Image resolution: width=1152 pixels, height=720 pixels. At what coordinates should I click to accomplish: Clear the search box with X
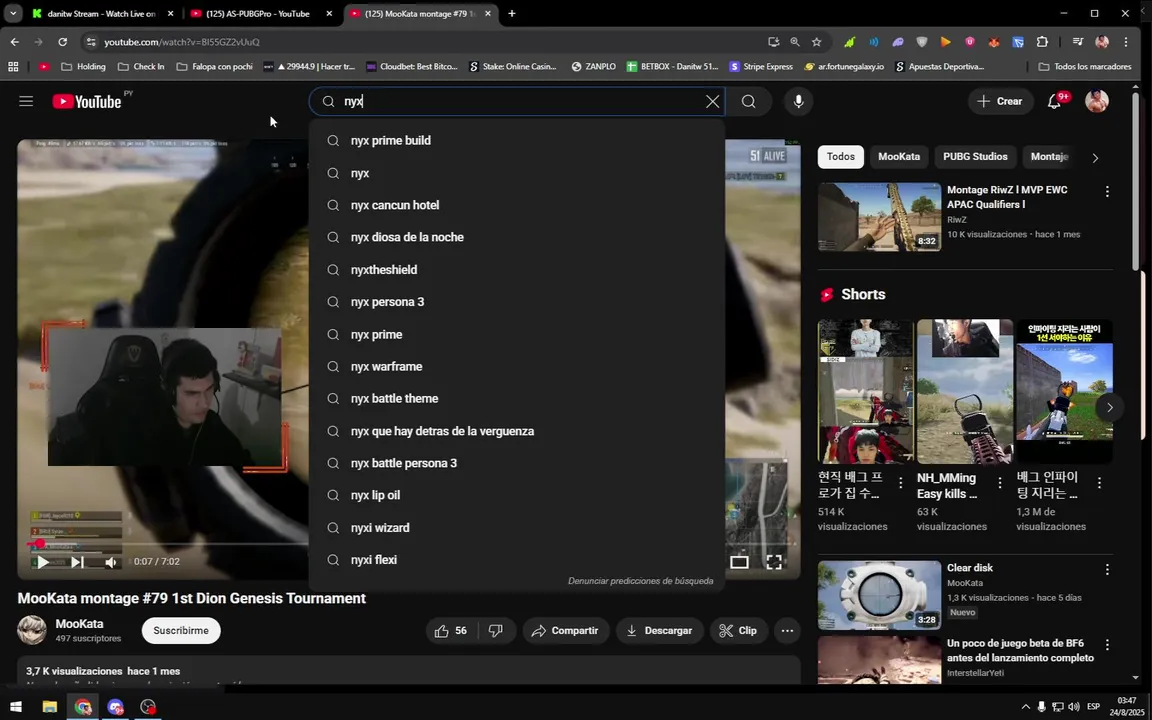(712, 101)
